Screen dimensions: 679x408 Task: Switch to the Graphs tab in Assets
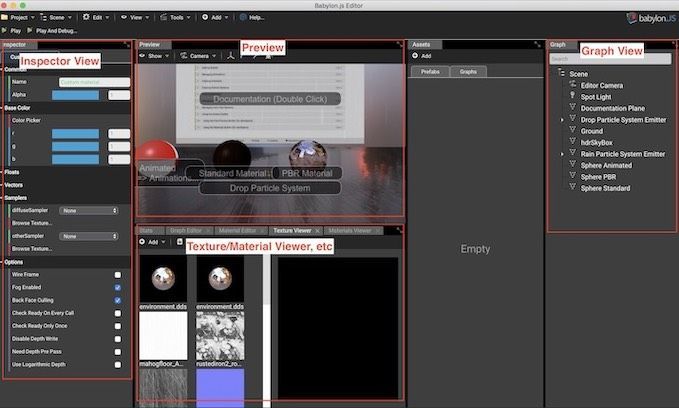click(468, 71)
